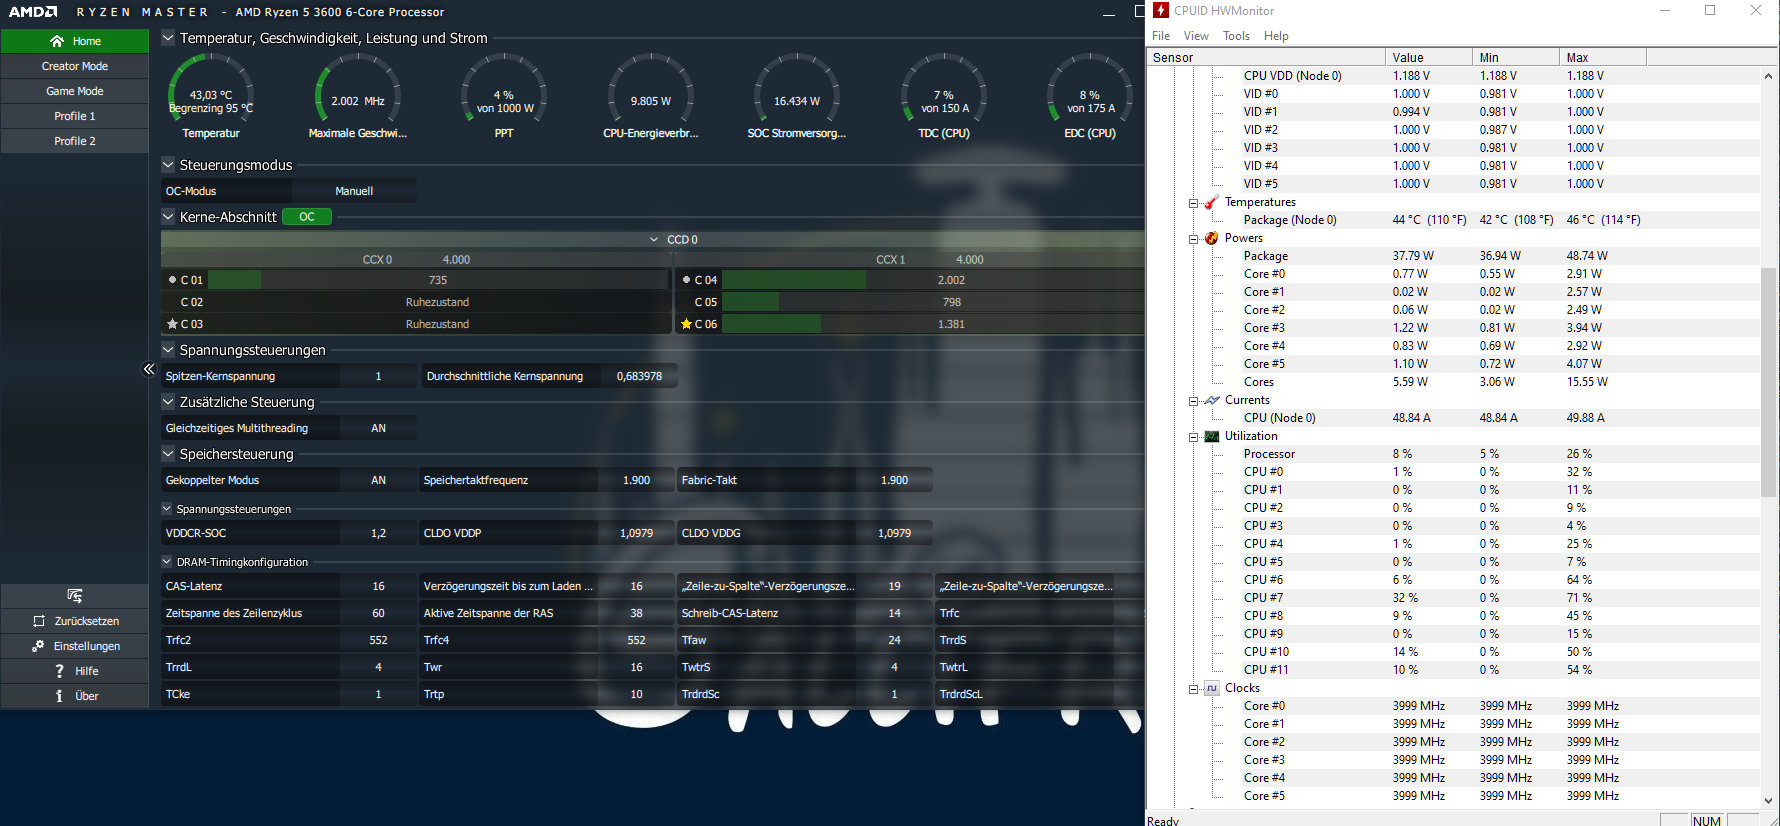This screenshot has width=1780, height=826.
Task: Click the import/export icon above Zurücksetzen
Action: [75, 595]
